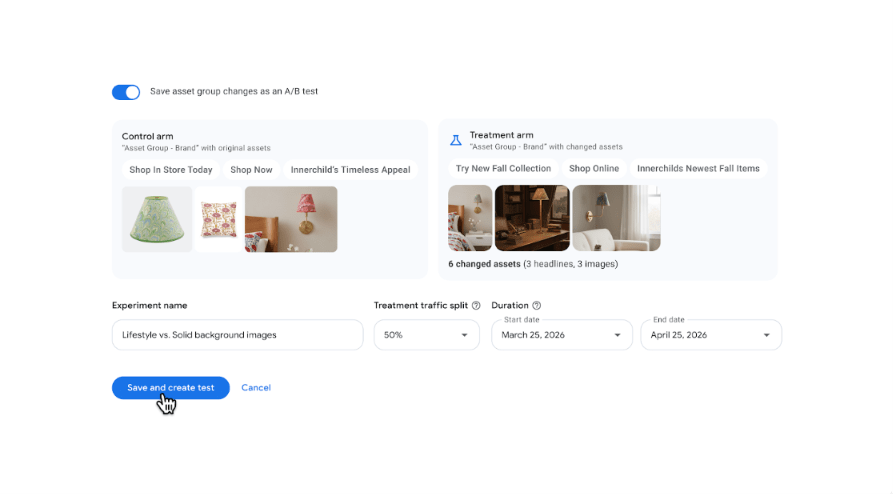Open the End date April 25, 2026 dropdown
893x494 pixels.
(x=711, y=335)
